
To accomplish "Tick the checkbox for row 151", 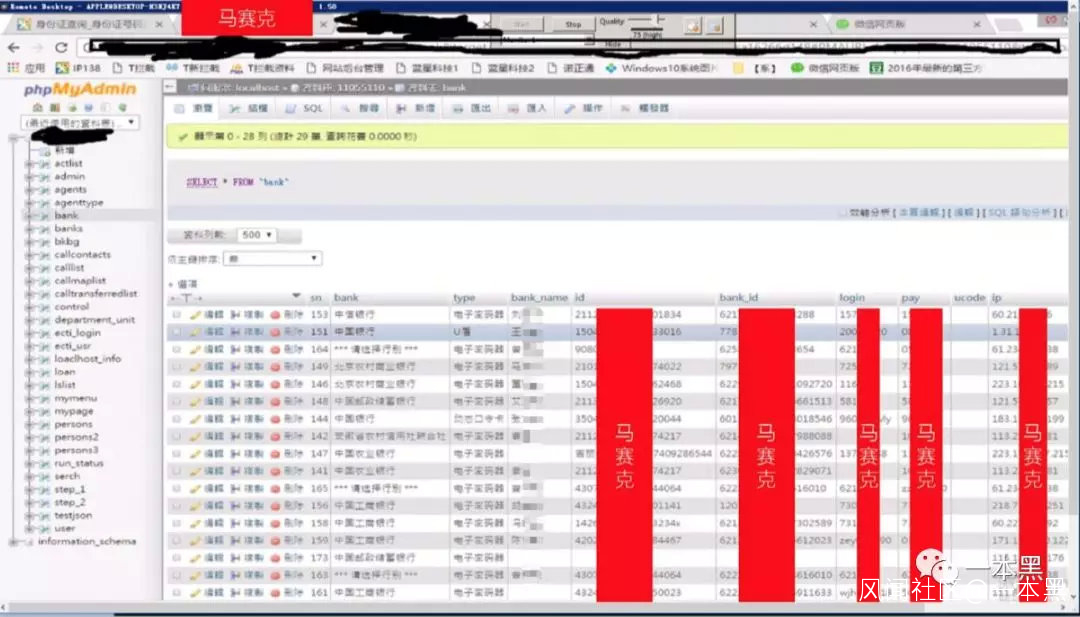I will point(177,332).
